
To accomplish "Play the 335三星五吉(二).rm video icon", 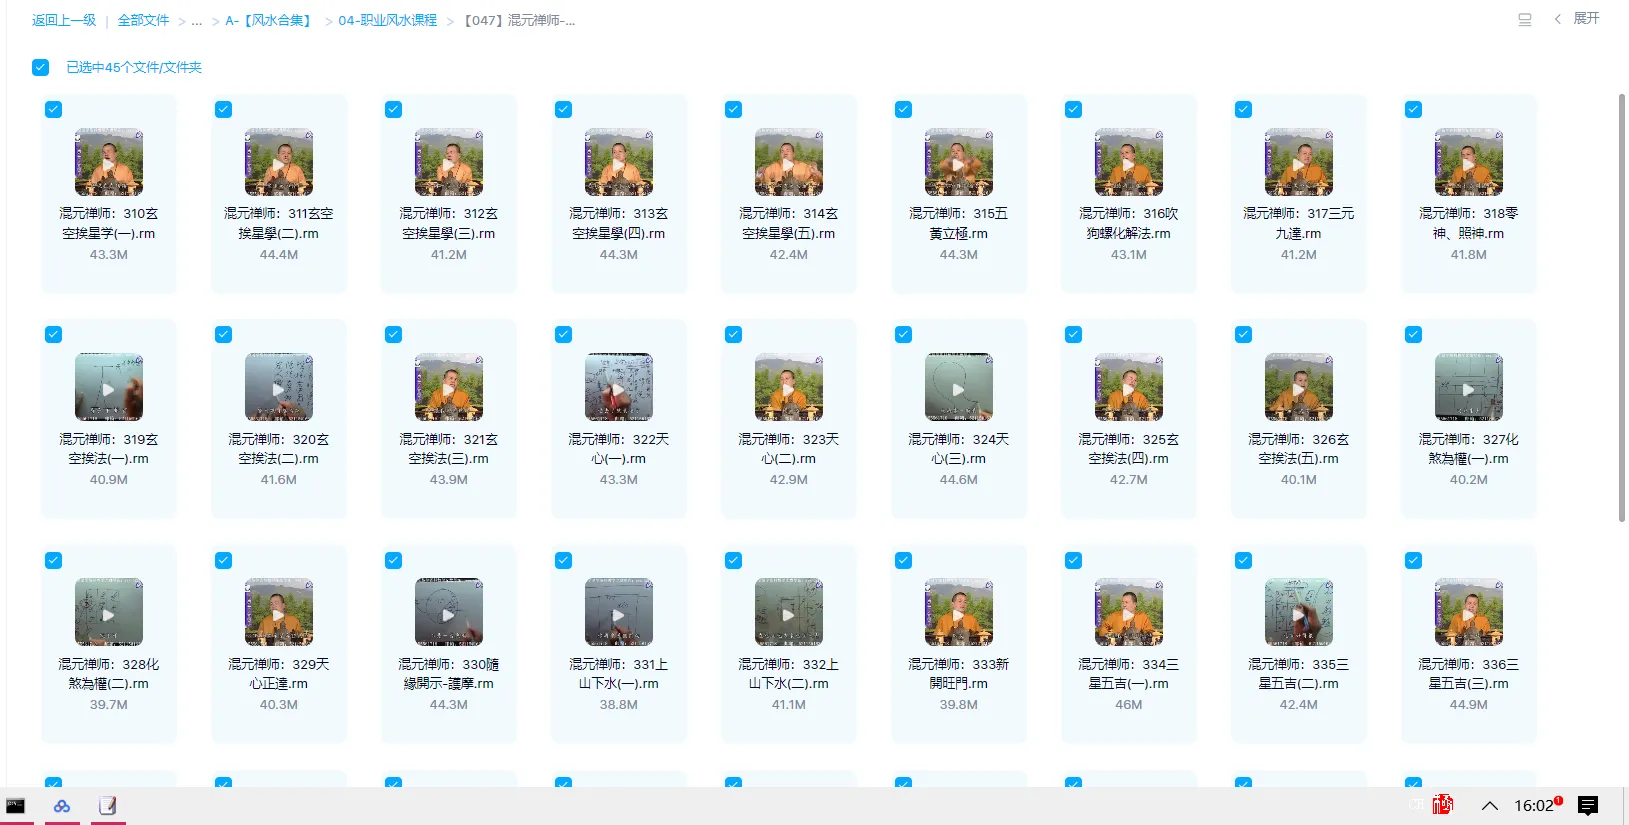I will tap(1299, 612).
